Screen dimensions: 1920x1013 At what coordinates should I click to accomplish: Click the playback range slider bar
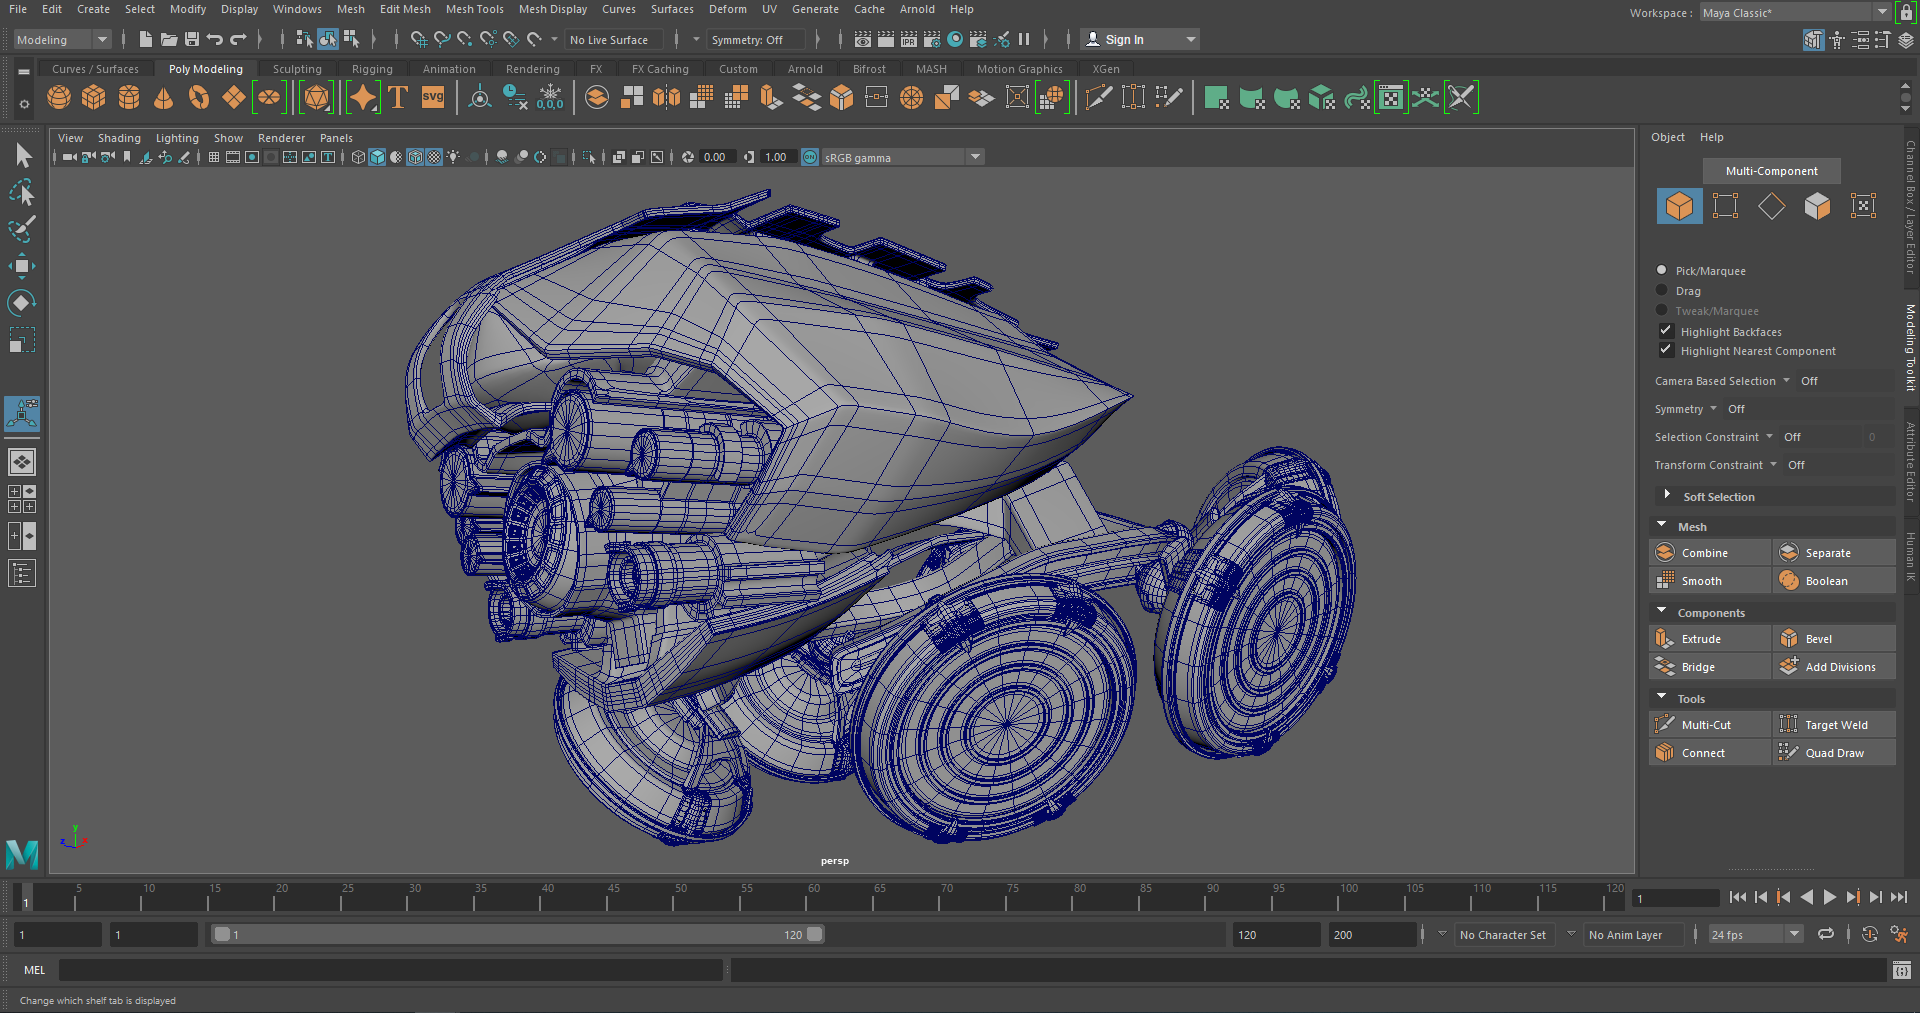(518, 934)
